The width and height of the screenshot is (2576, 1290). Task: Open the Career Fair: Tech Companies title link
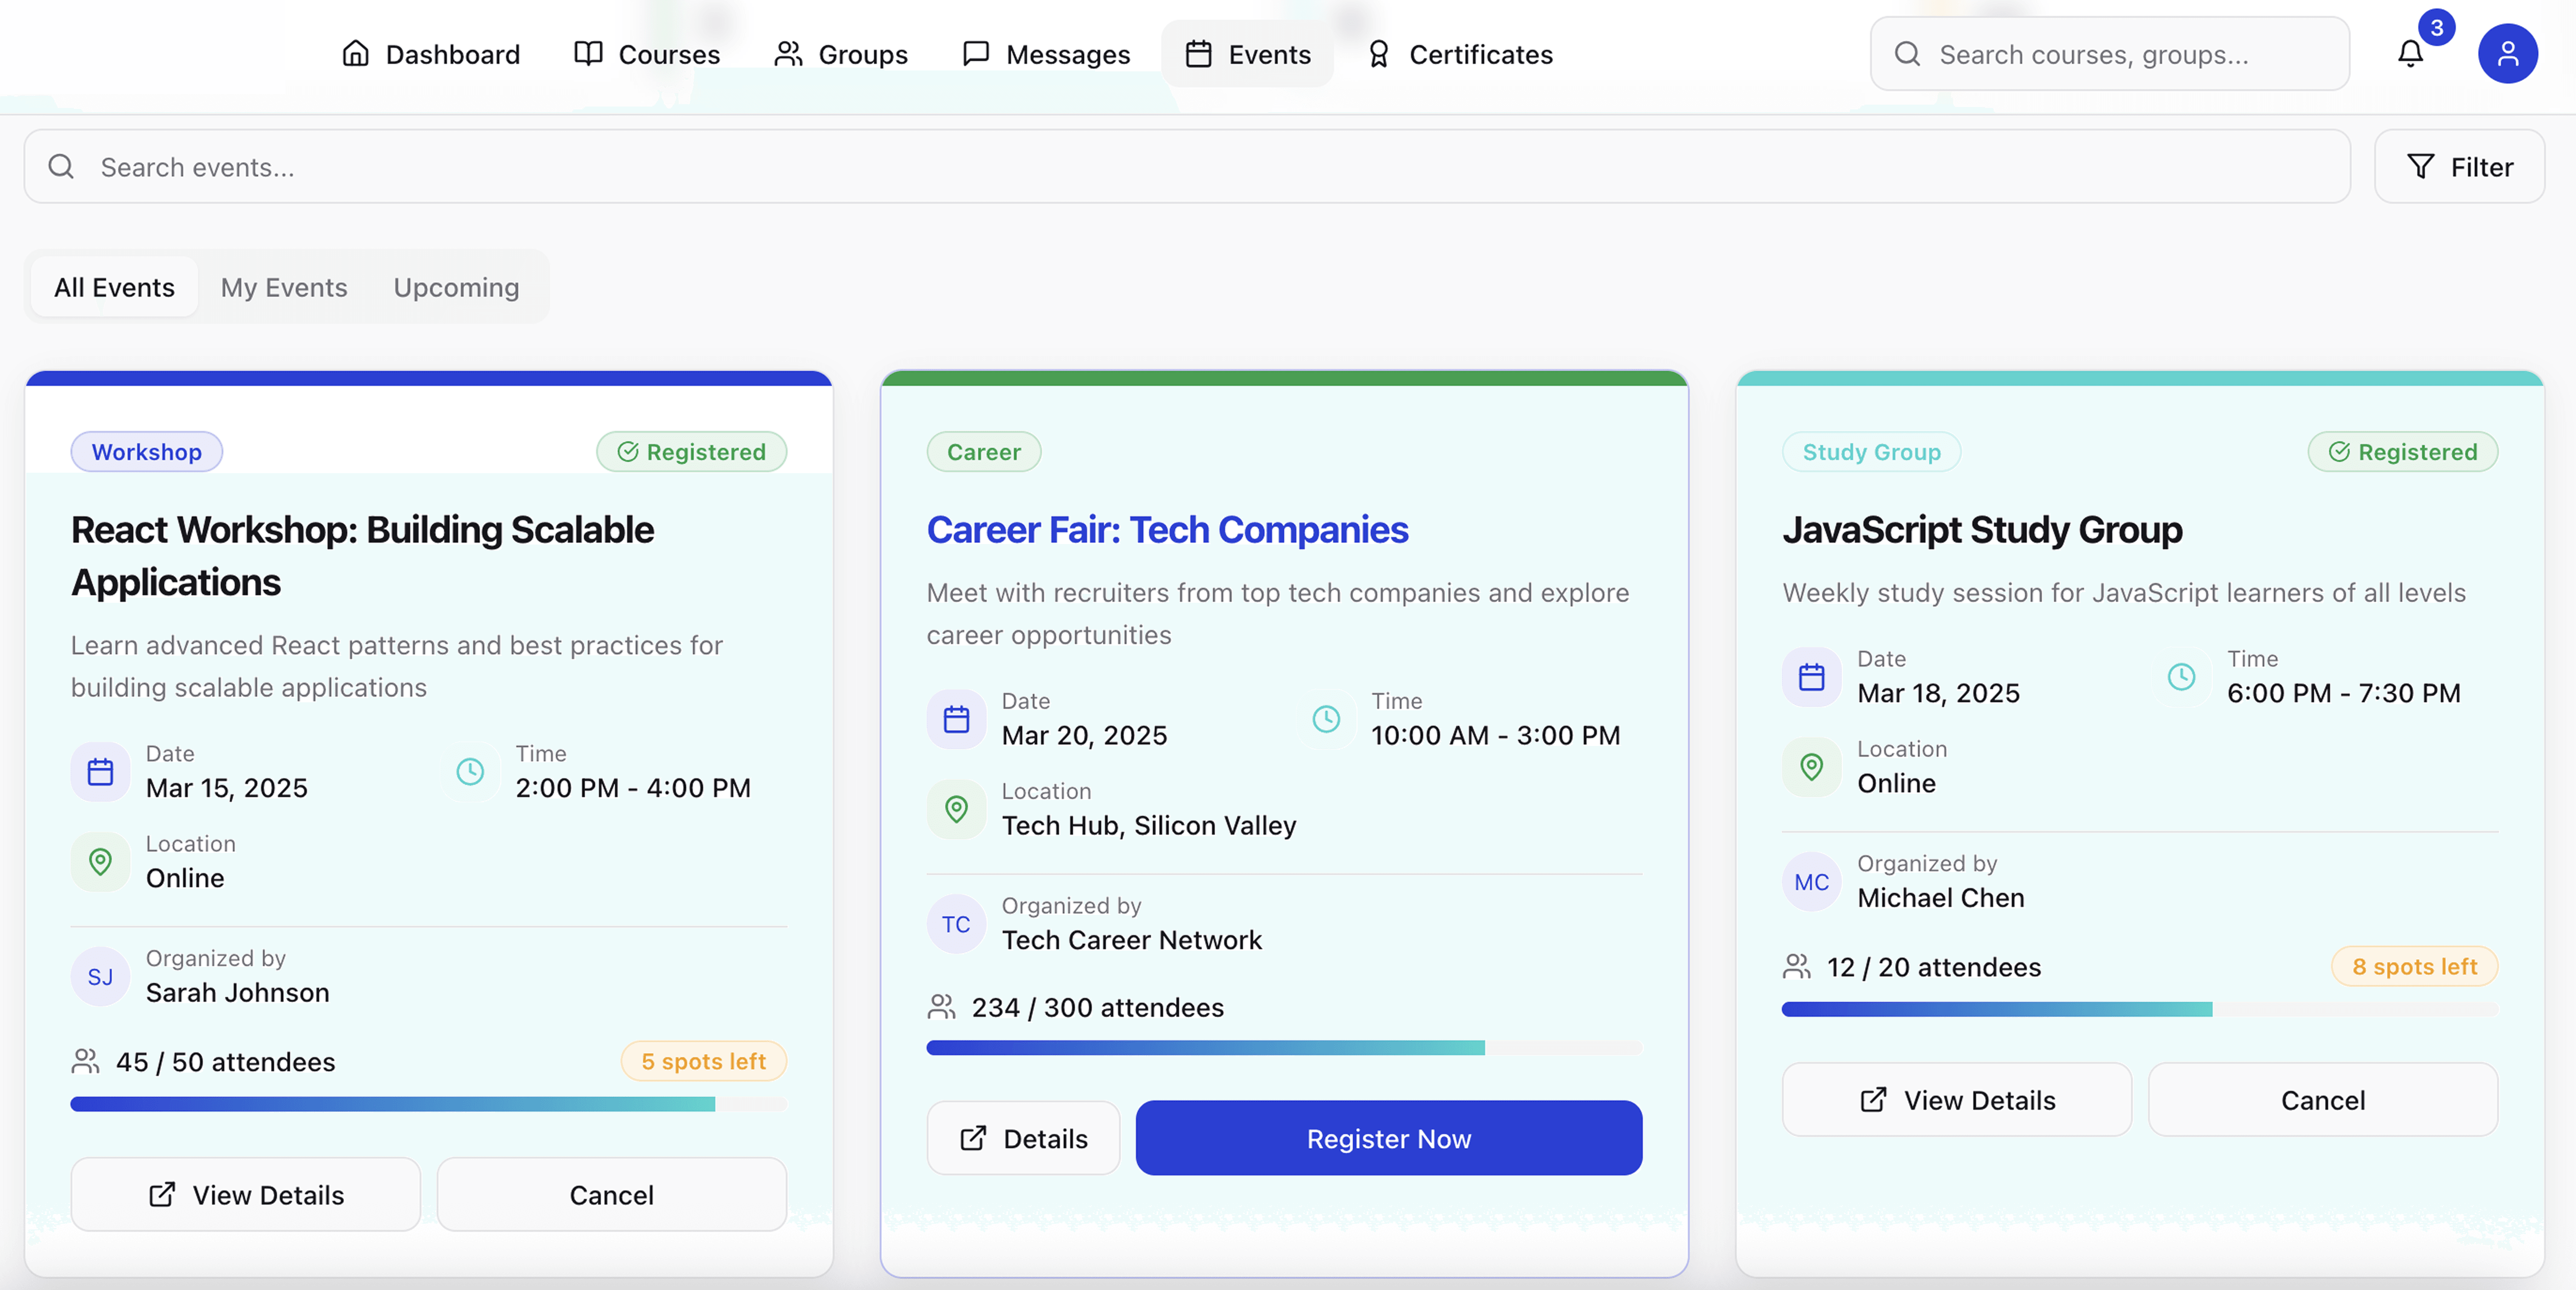(x=1167, y=530)
